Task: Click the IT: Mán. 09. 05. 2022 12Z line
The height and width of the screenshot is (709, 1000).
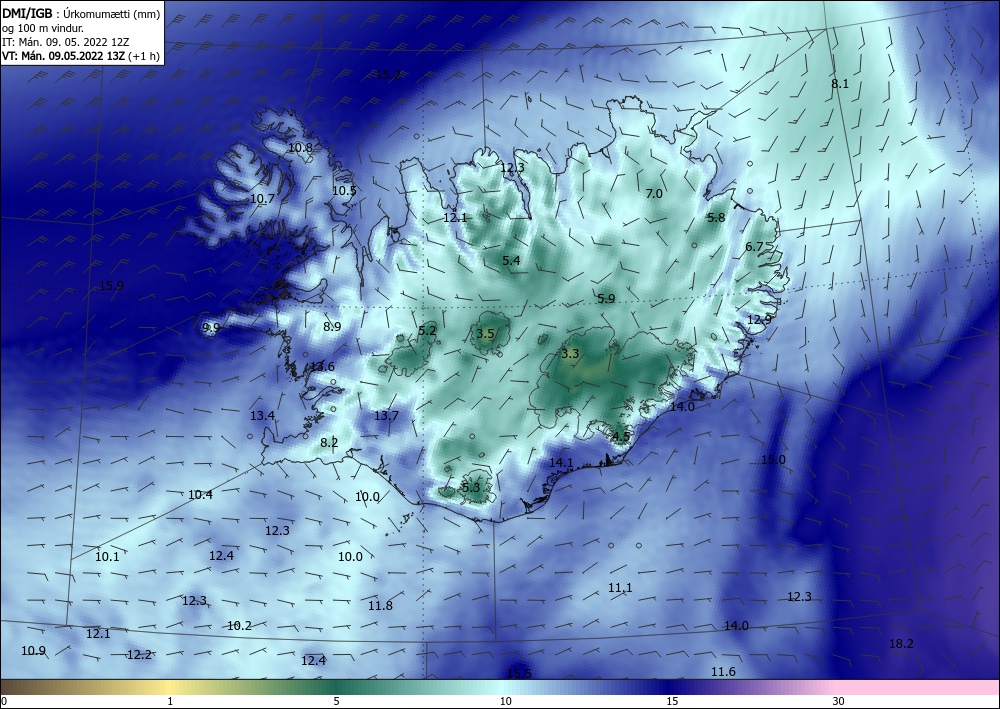Action: (66, 42)
